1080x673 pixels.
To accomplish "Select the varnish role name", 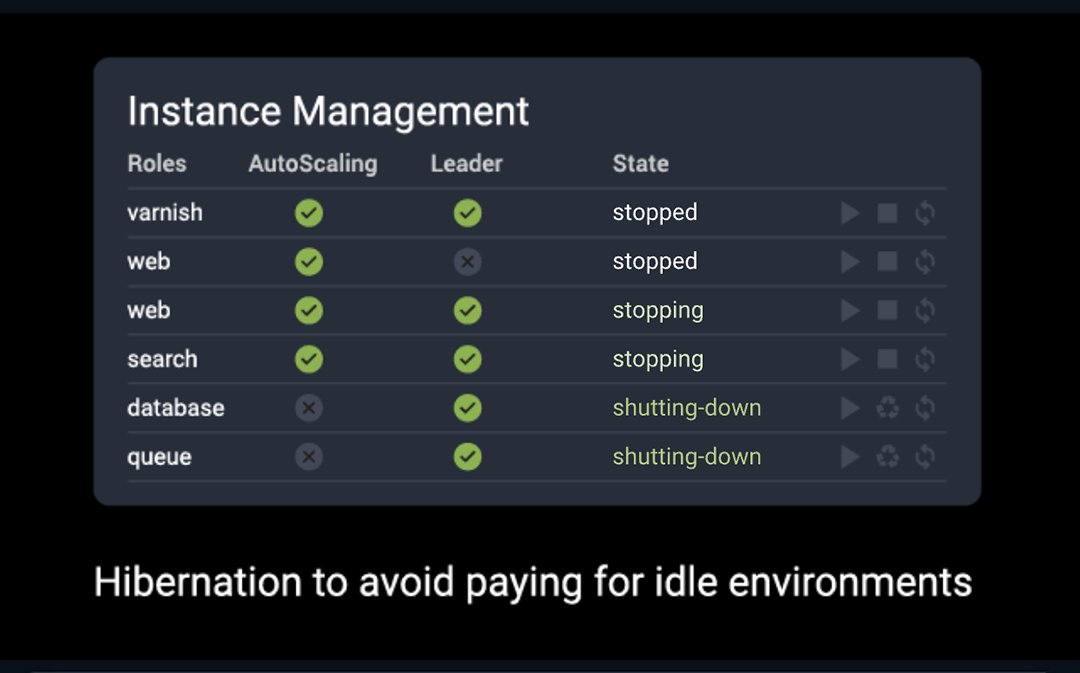I will [x=165, y=213].
